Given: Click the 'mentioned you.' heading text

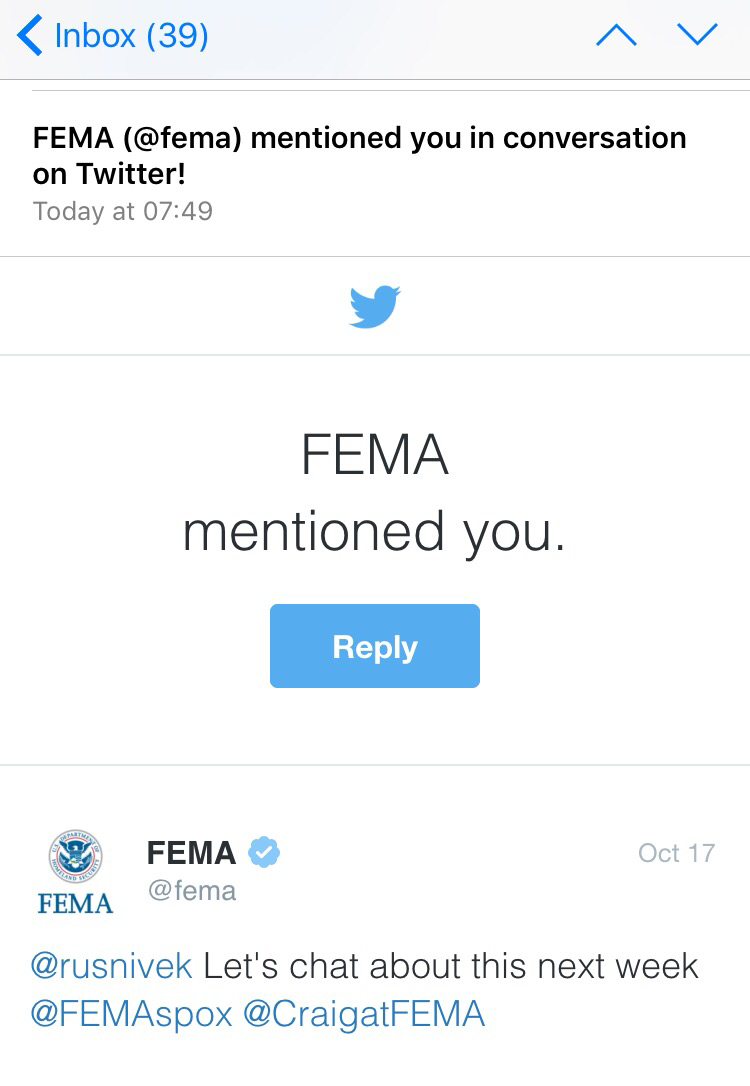Looking at the screenshot, I should 375,531.
